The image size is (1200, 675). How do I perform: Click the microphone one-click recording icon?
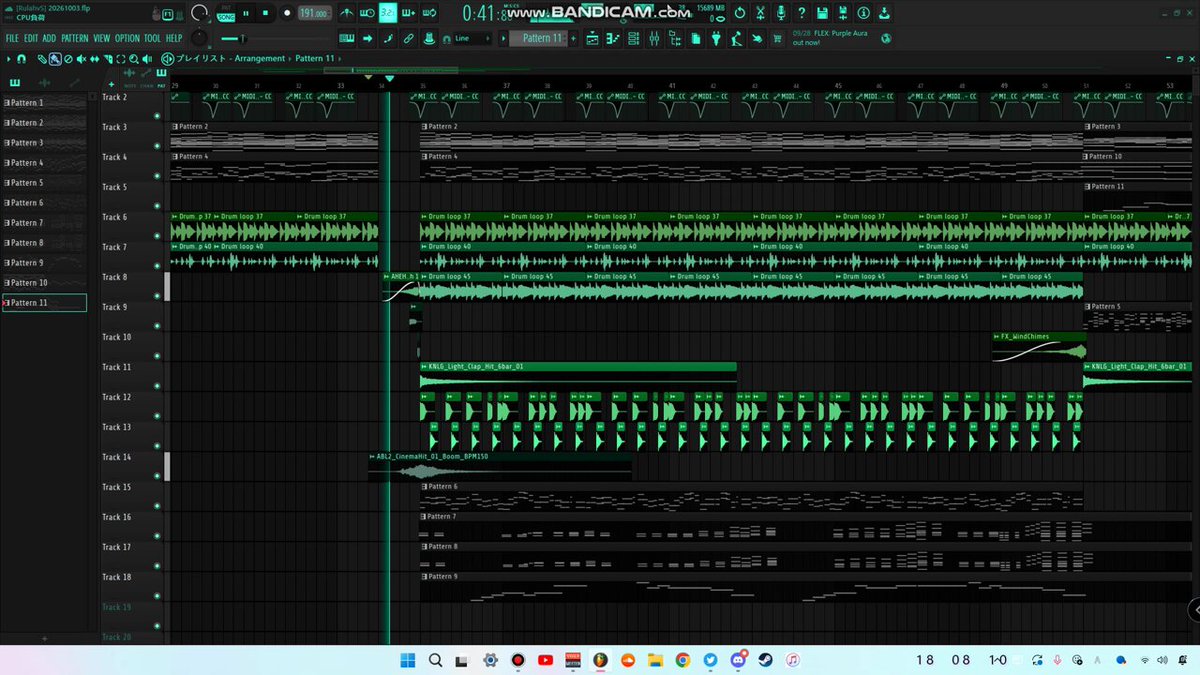pos(780,13)
